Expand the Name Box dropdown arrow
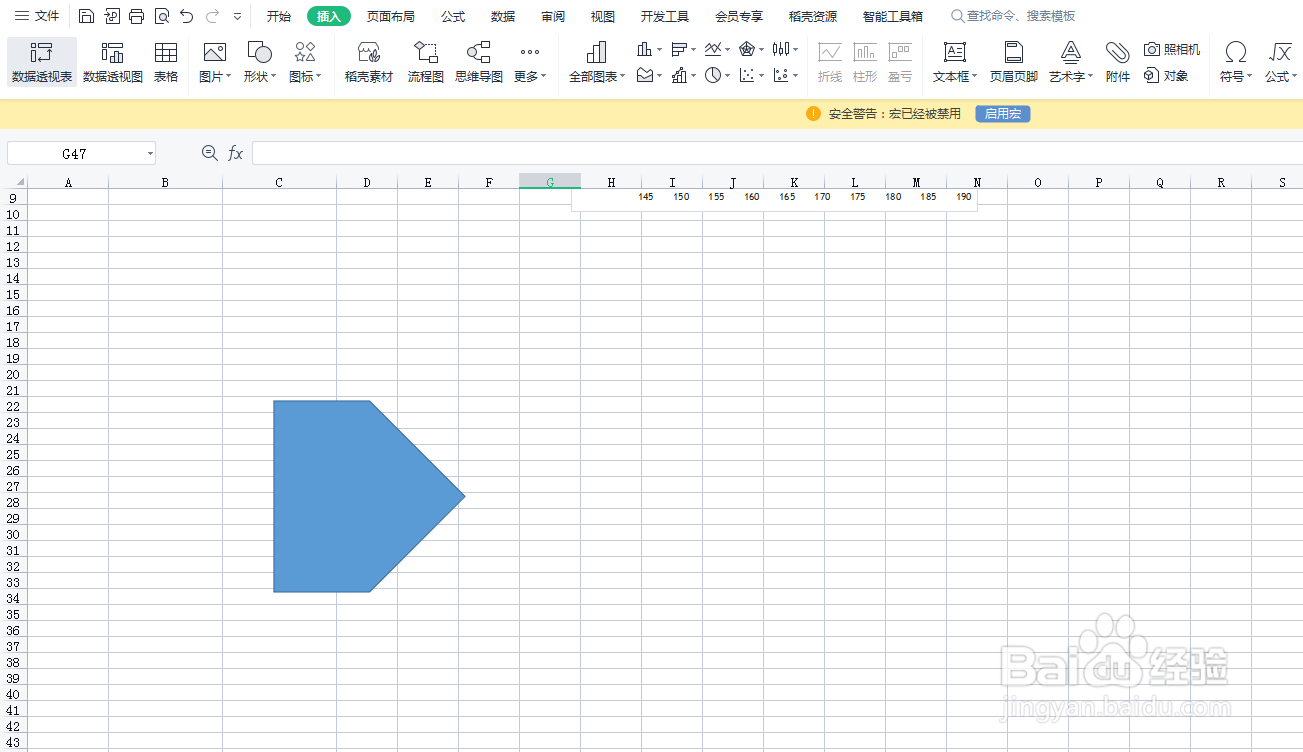 point(150,154)
